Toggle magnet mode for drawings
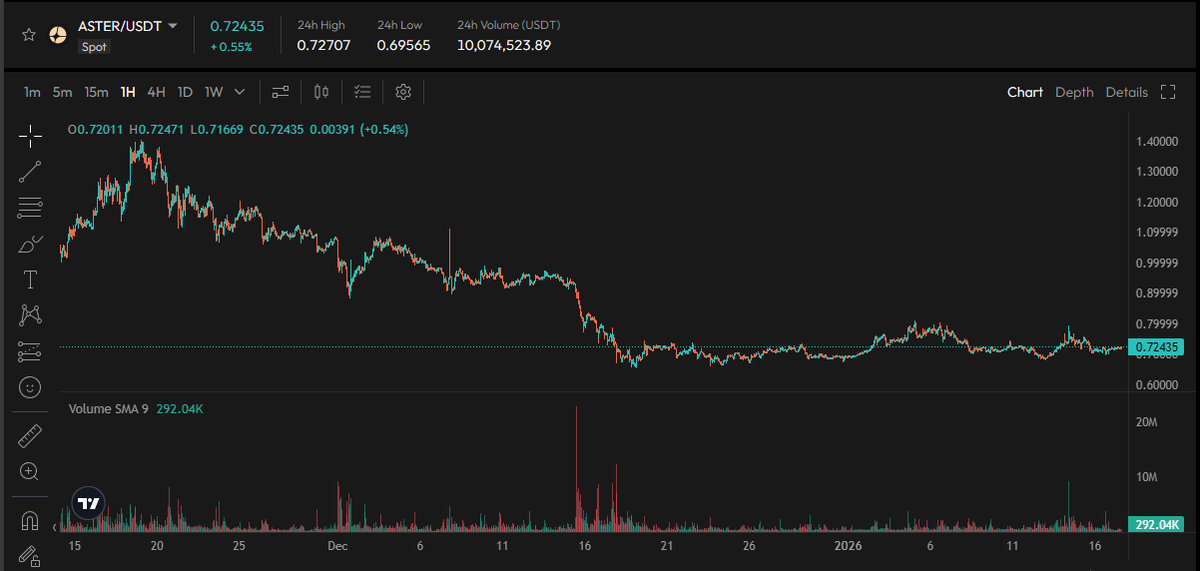The height and width of the screenshot is (571, 1200). click(x=29, y=521)
